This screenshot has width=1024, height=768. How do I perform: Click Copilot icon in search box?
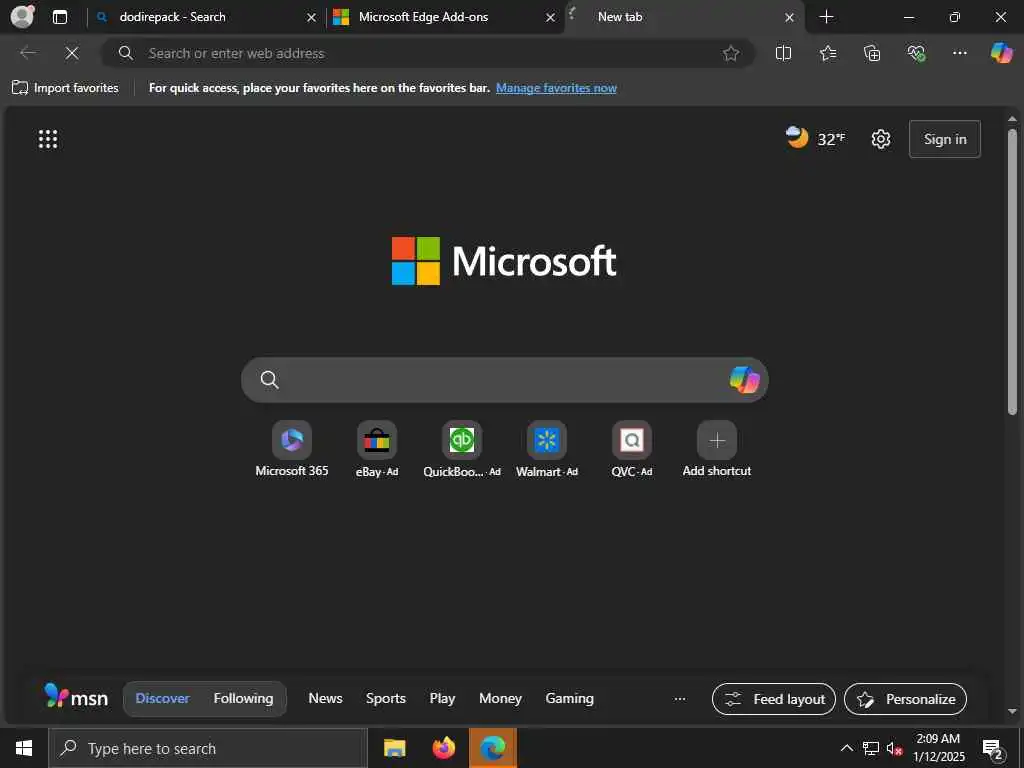[744, 379]
